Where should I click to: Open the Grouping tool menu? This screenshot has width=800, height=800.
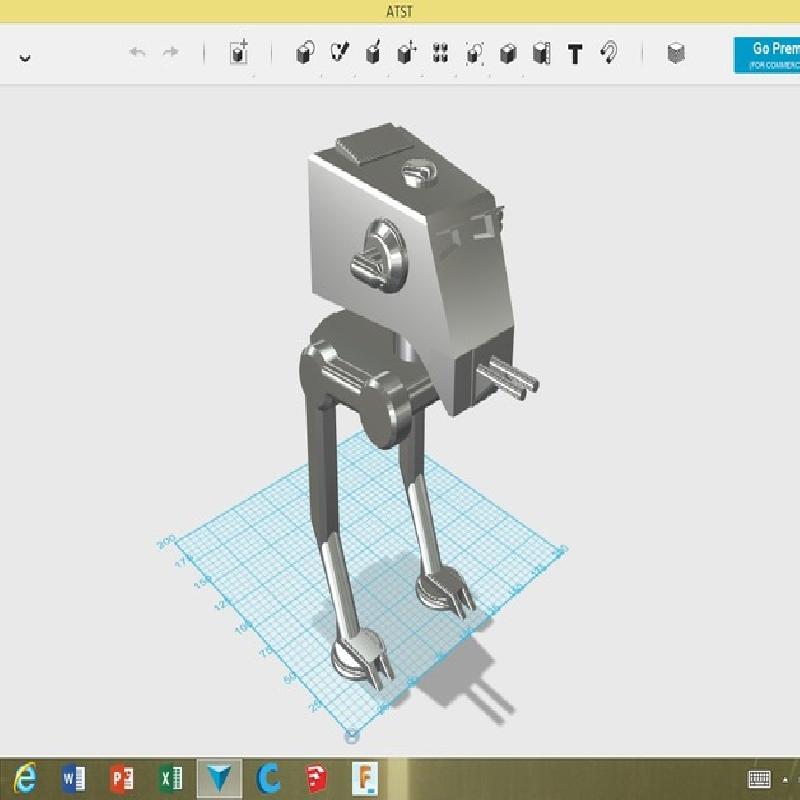point(474,53)
